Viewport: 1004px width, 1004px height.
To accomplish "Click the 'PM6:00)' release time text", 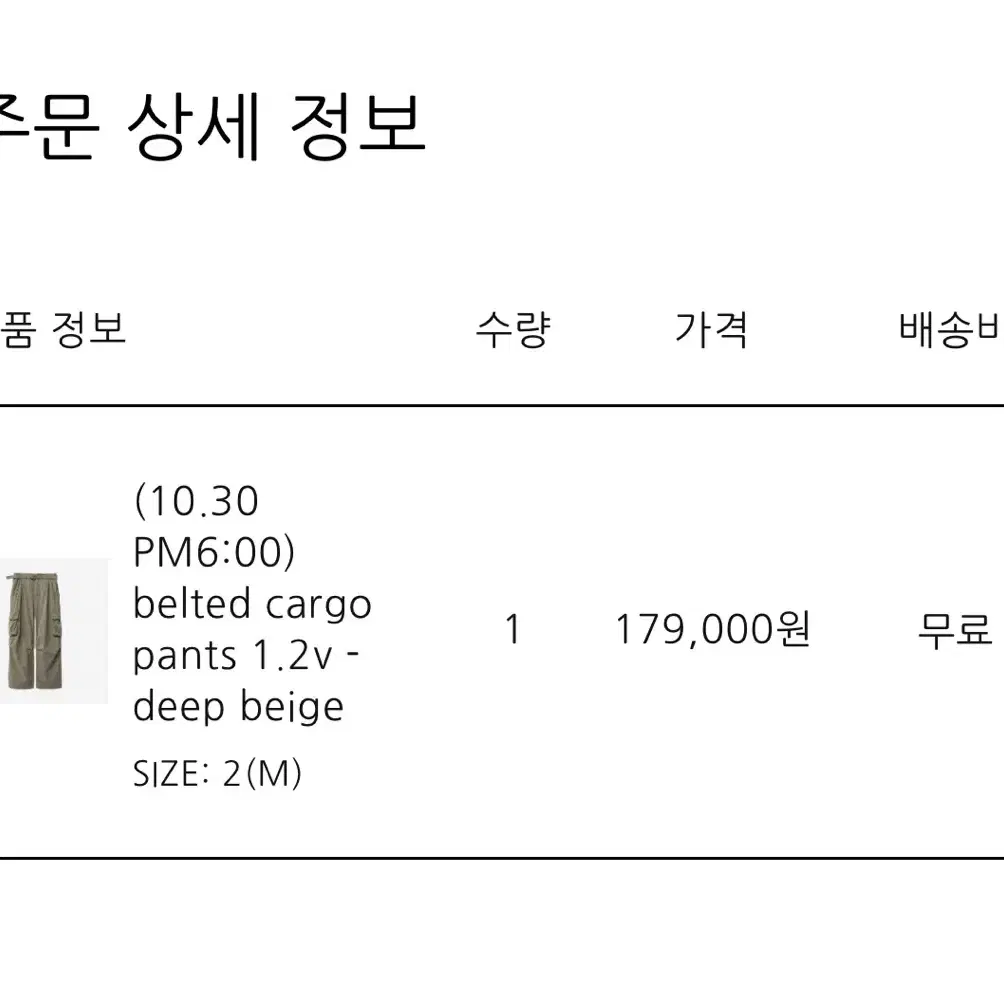I will pyautogui.click(x=214, y=552).
